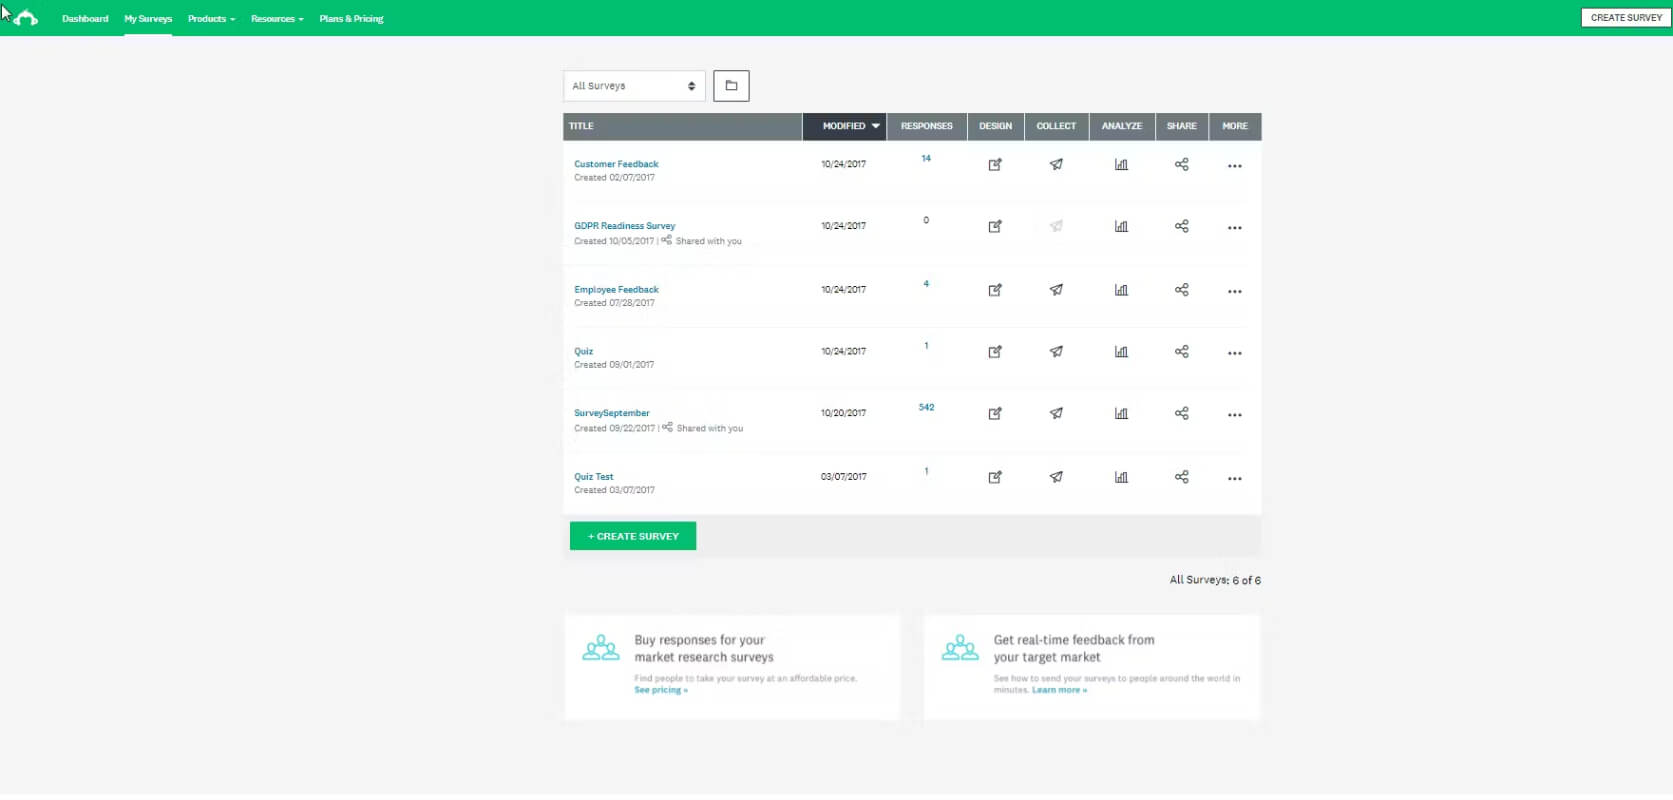Follow the See pricing link
The image size is (1673, 800).
click(x=661, y=690)
